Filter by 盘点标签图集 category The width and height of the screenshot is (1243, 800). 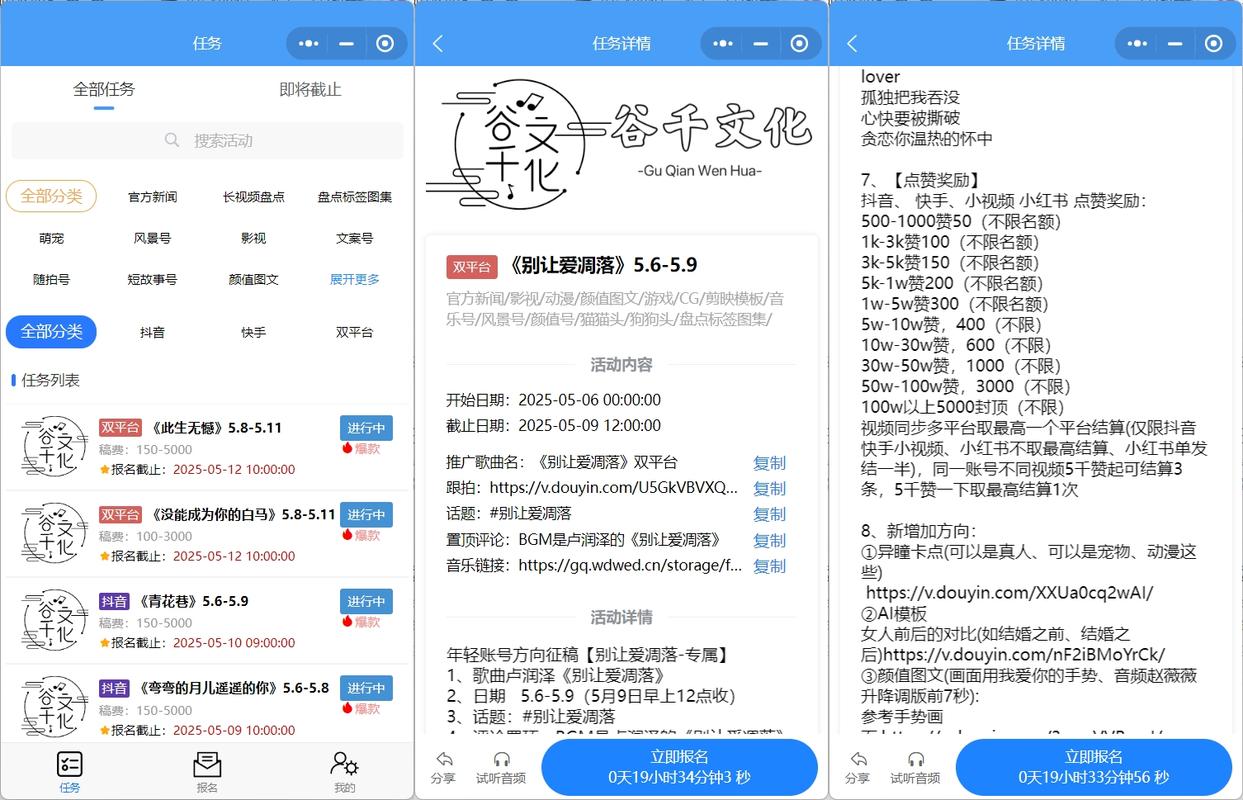(x=355, y=197)
